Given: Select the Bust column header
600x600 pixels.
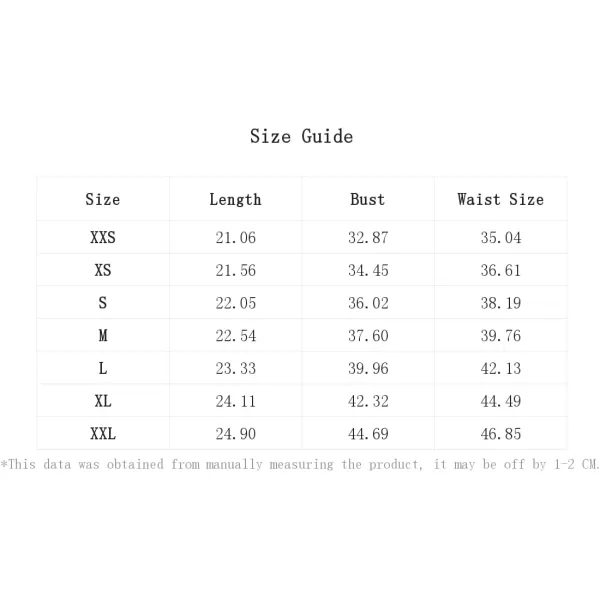Looking at the screenshot, I should [x=368, y=199].
